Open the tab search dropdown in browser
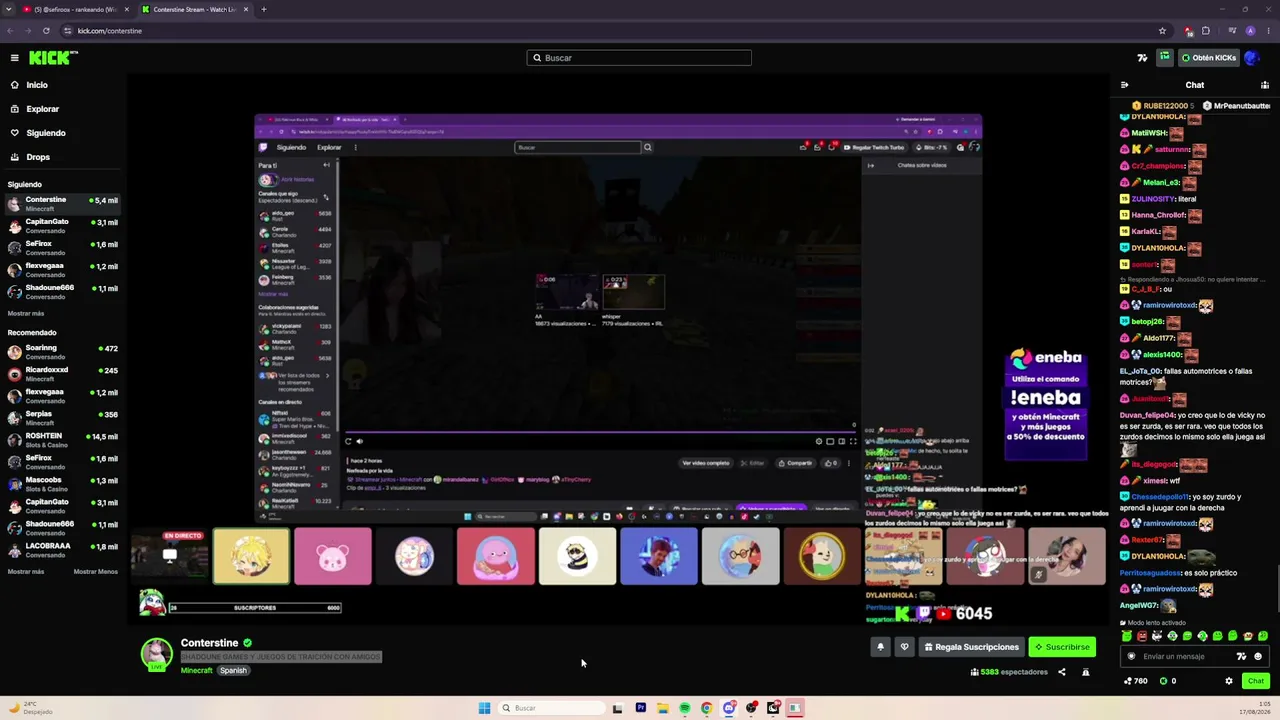Image resolution: width=1280 pixels, height=720 pixels. [x=9, y=9]
